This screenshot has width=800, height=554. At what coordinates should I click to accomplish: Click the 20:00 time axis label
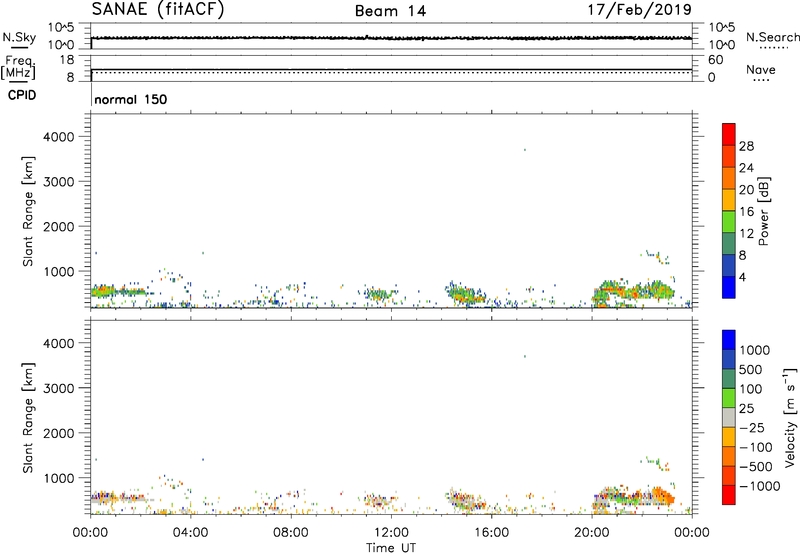pyautogui.click(x=592, y=533)
